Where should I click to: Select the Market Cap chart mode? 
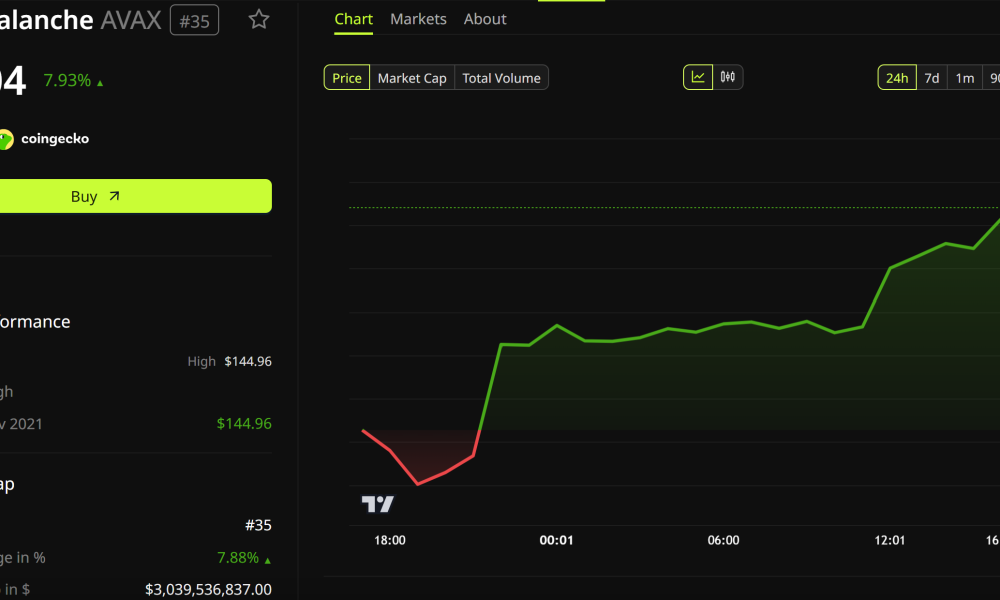click(412, 78)
